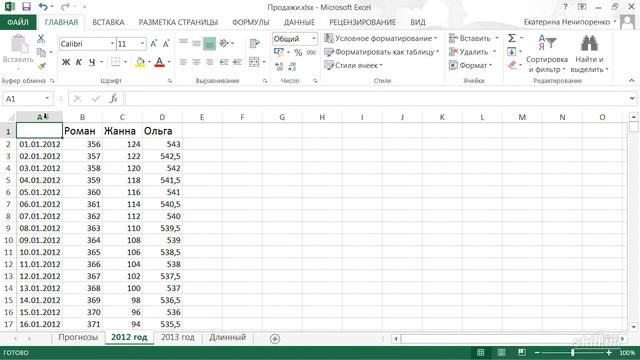Change text orientation

click(x=224, y=43)
